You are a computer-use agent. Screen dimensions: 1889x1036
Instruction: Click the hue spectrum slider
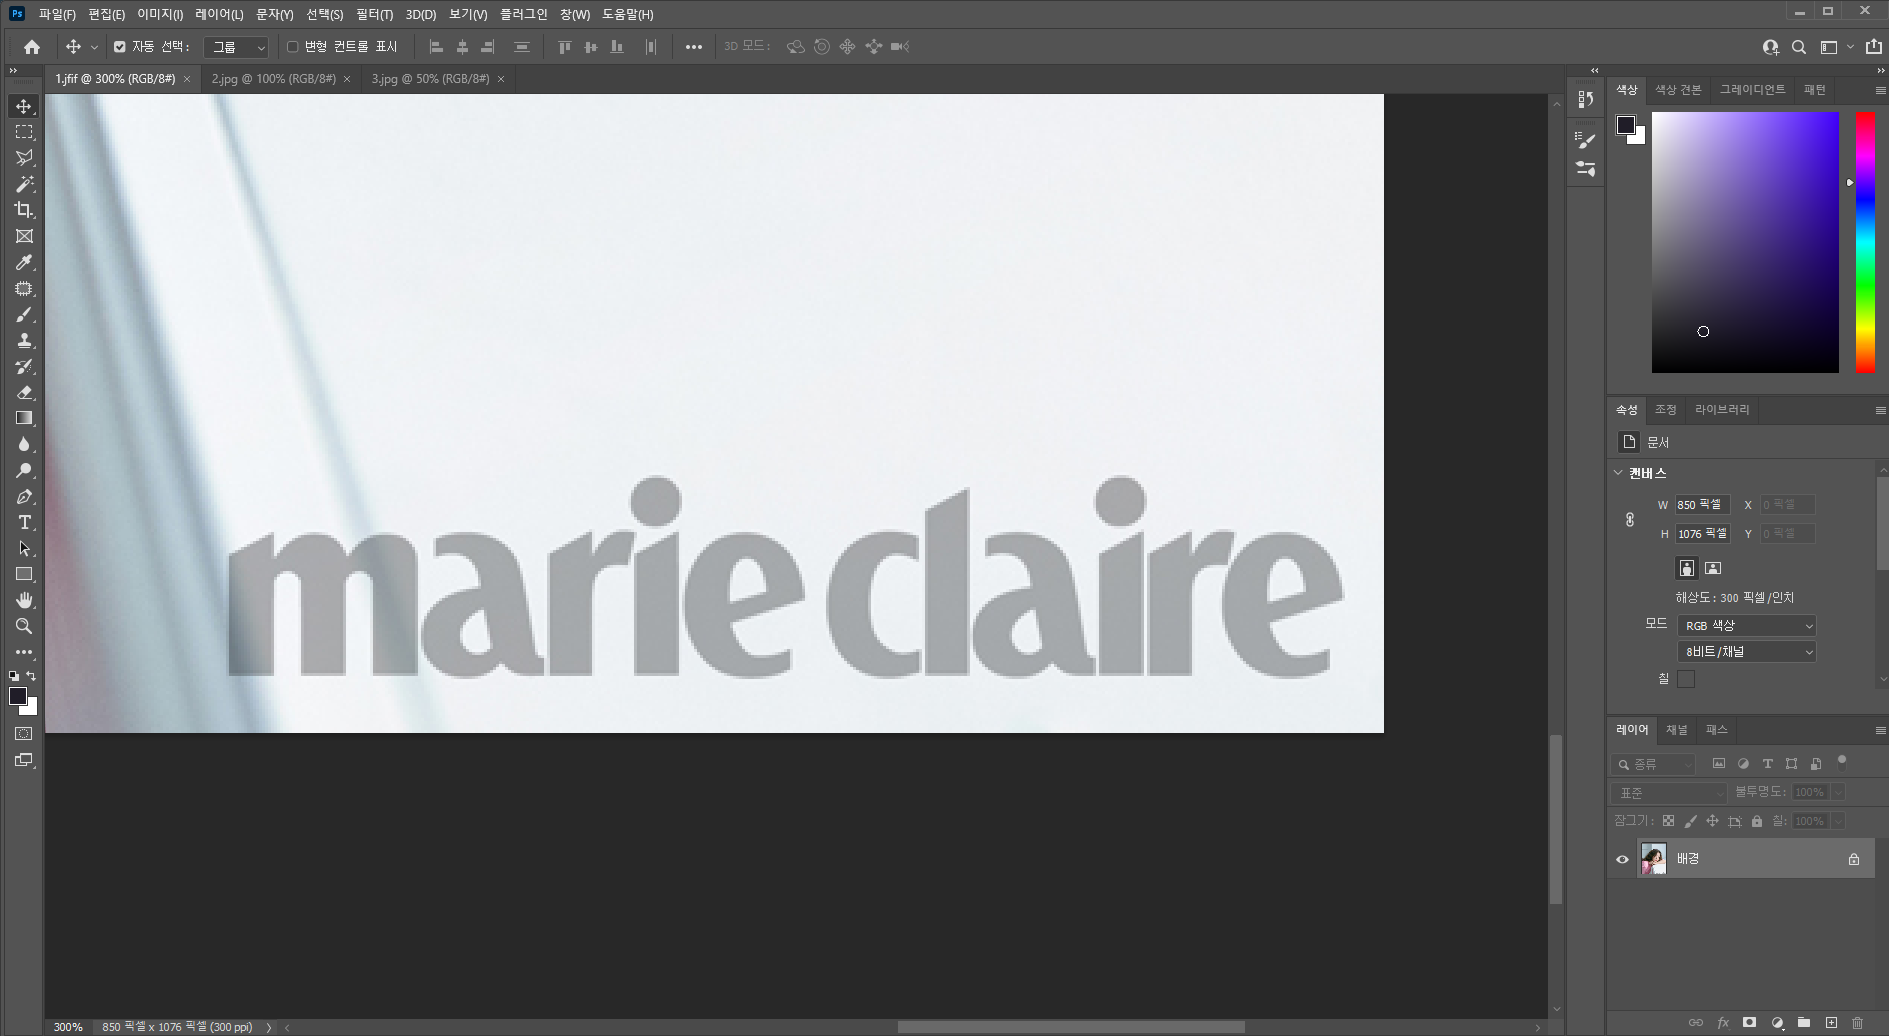coord(1865,242)
